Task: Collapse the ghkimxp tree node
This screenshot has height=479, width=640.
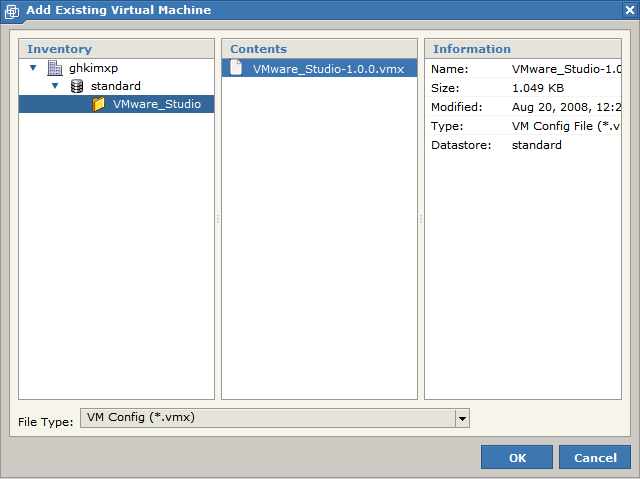Action: tap(33, 68)
